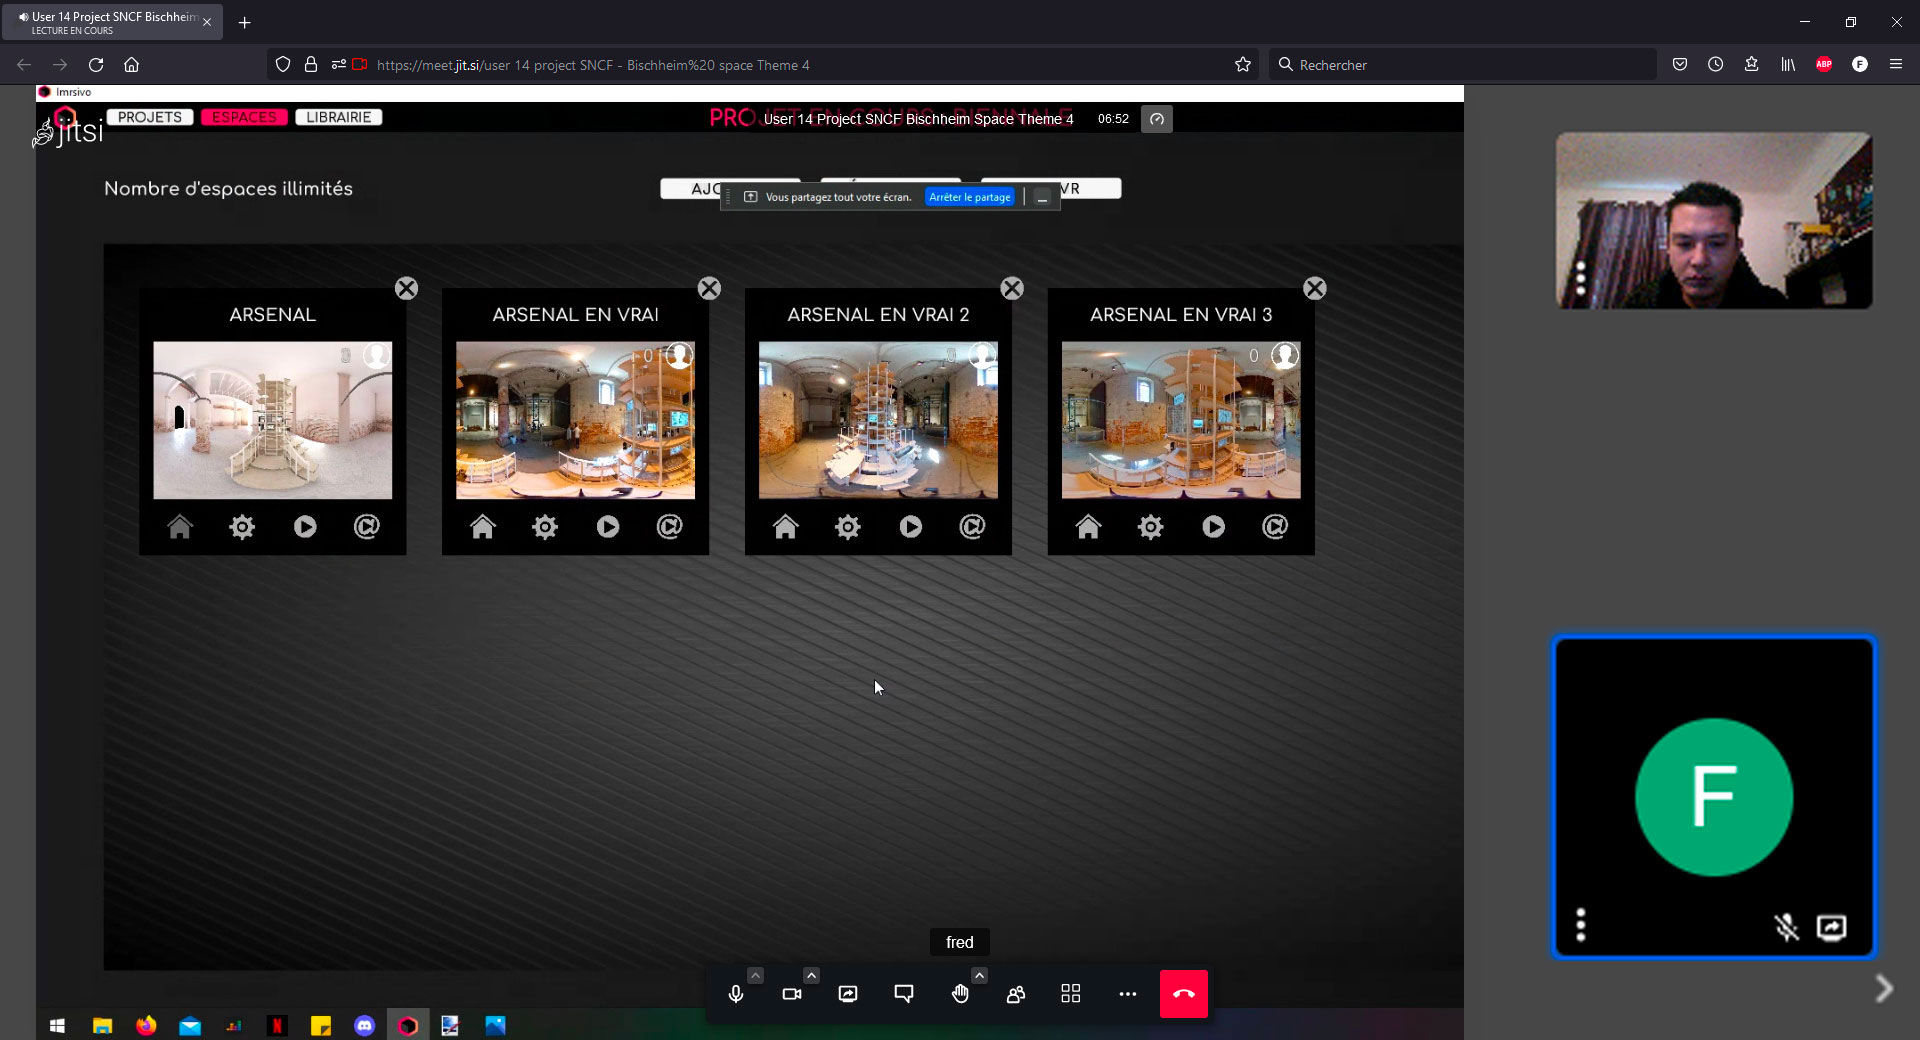Image resolution: width=1920 pixels, height=1040 pixels.
Task: Open Firefox history clock icon
Action: [x=1716, y=65]
